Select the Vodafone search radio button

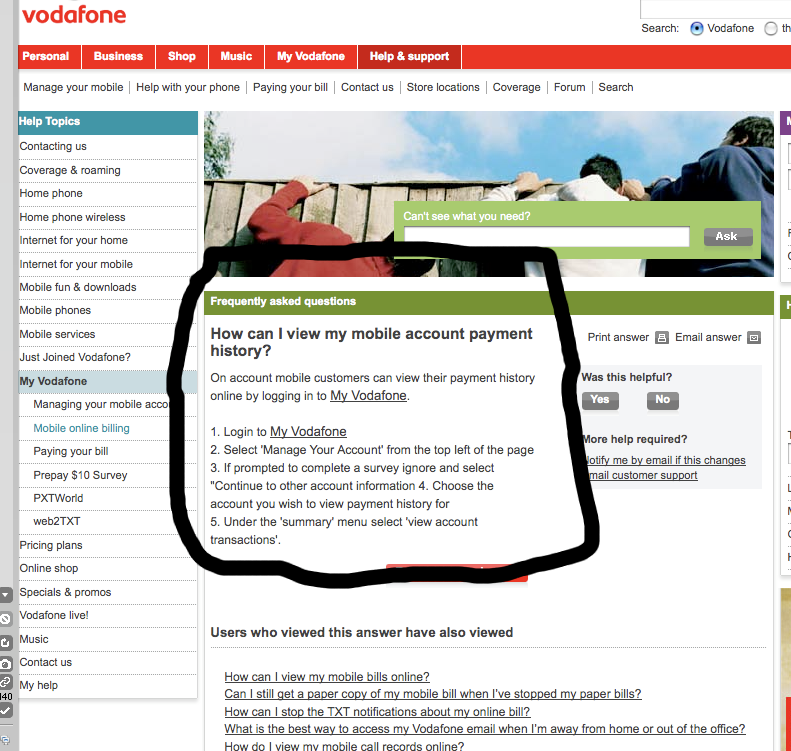coord(697,29)
